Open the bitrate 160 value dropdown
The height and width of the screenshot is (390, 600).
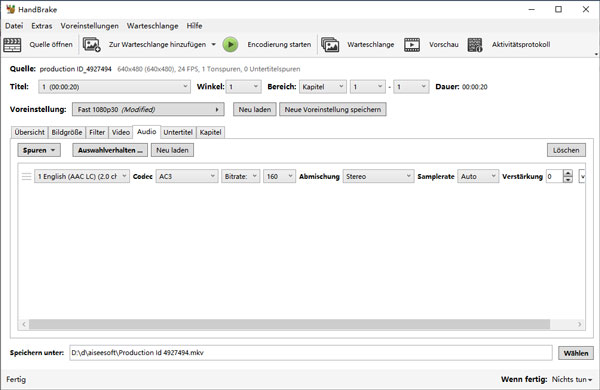(279, 176)
